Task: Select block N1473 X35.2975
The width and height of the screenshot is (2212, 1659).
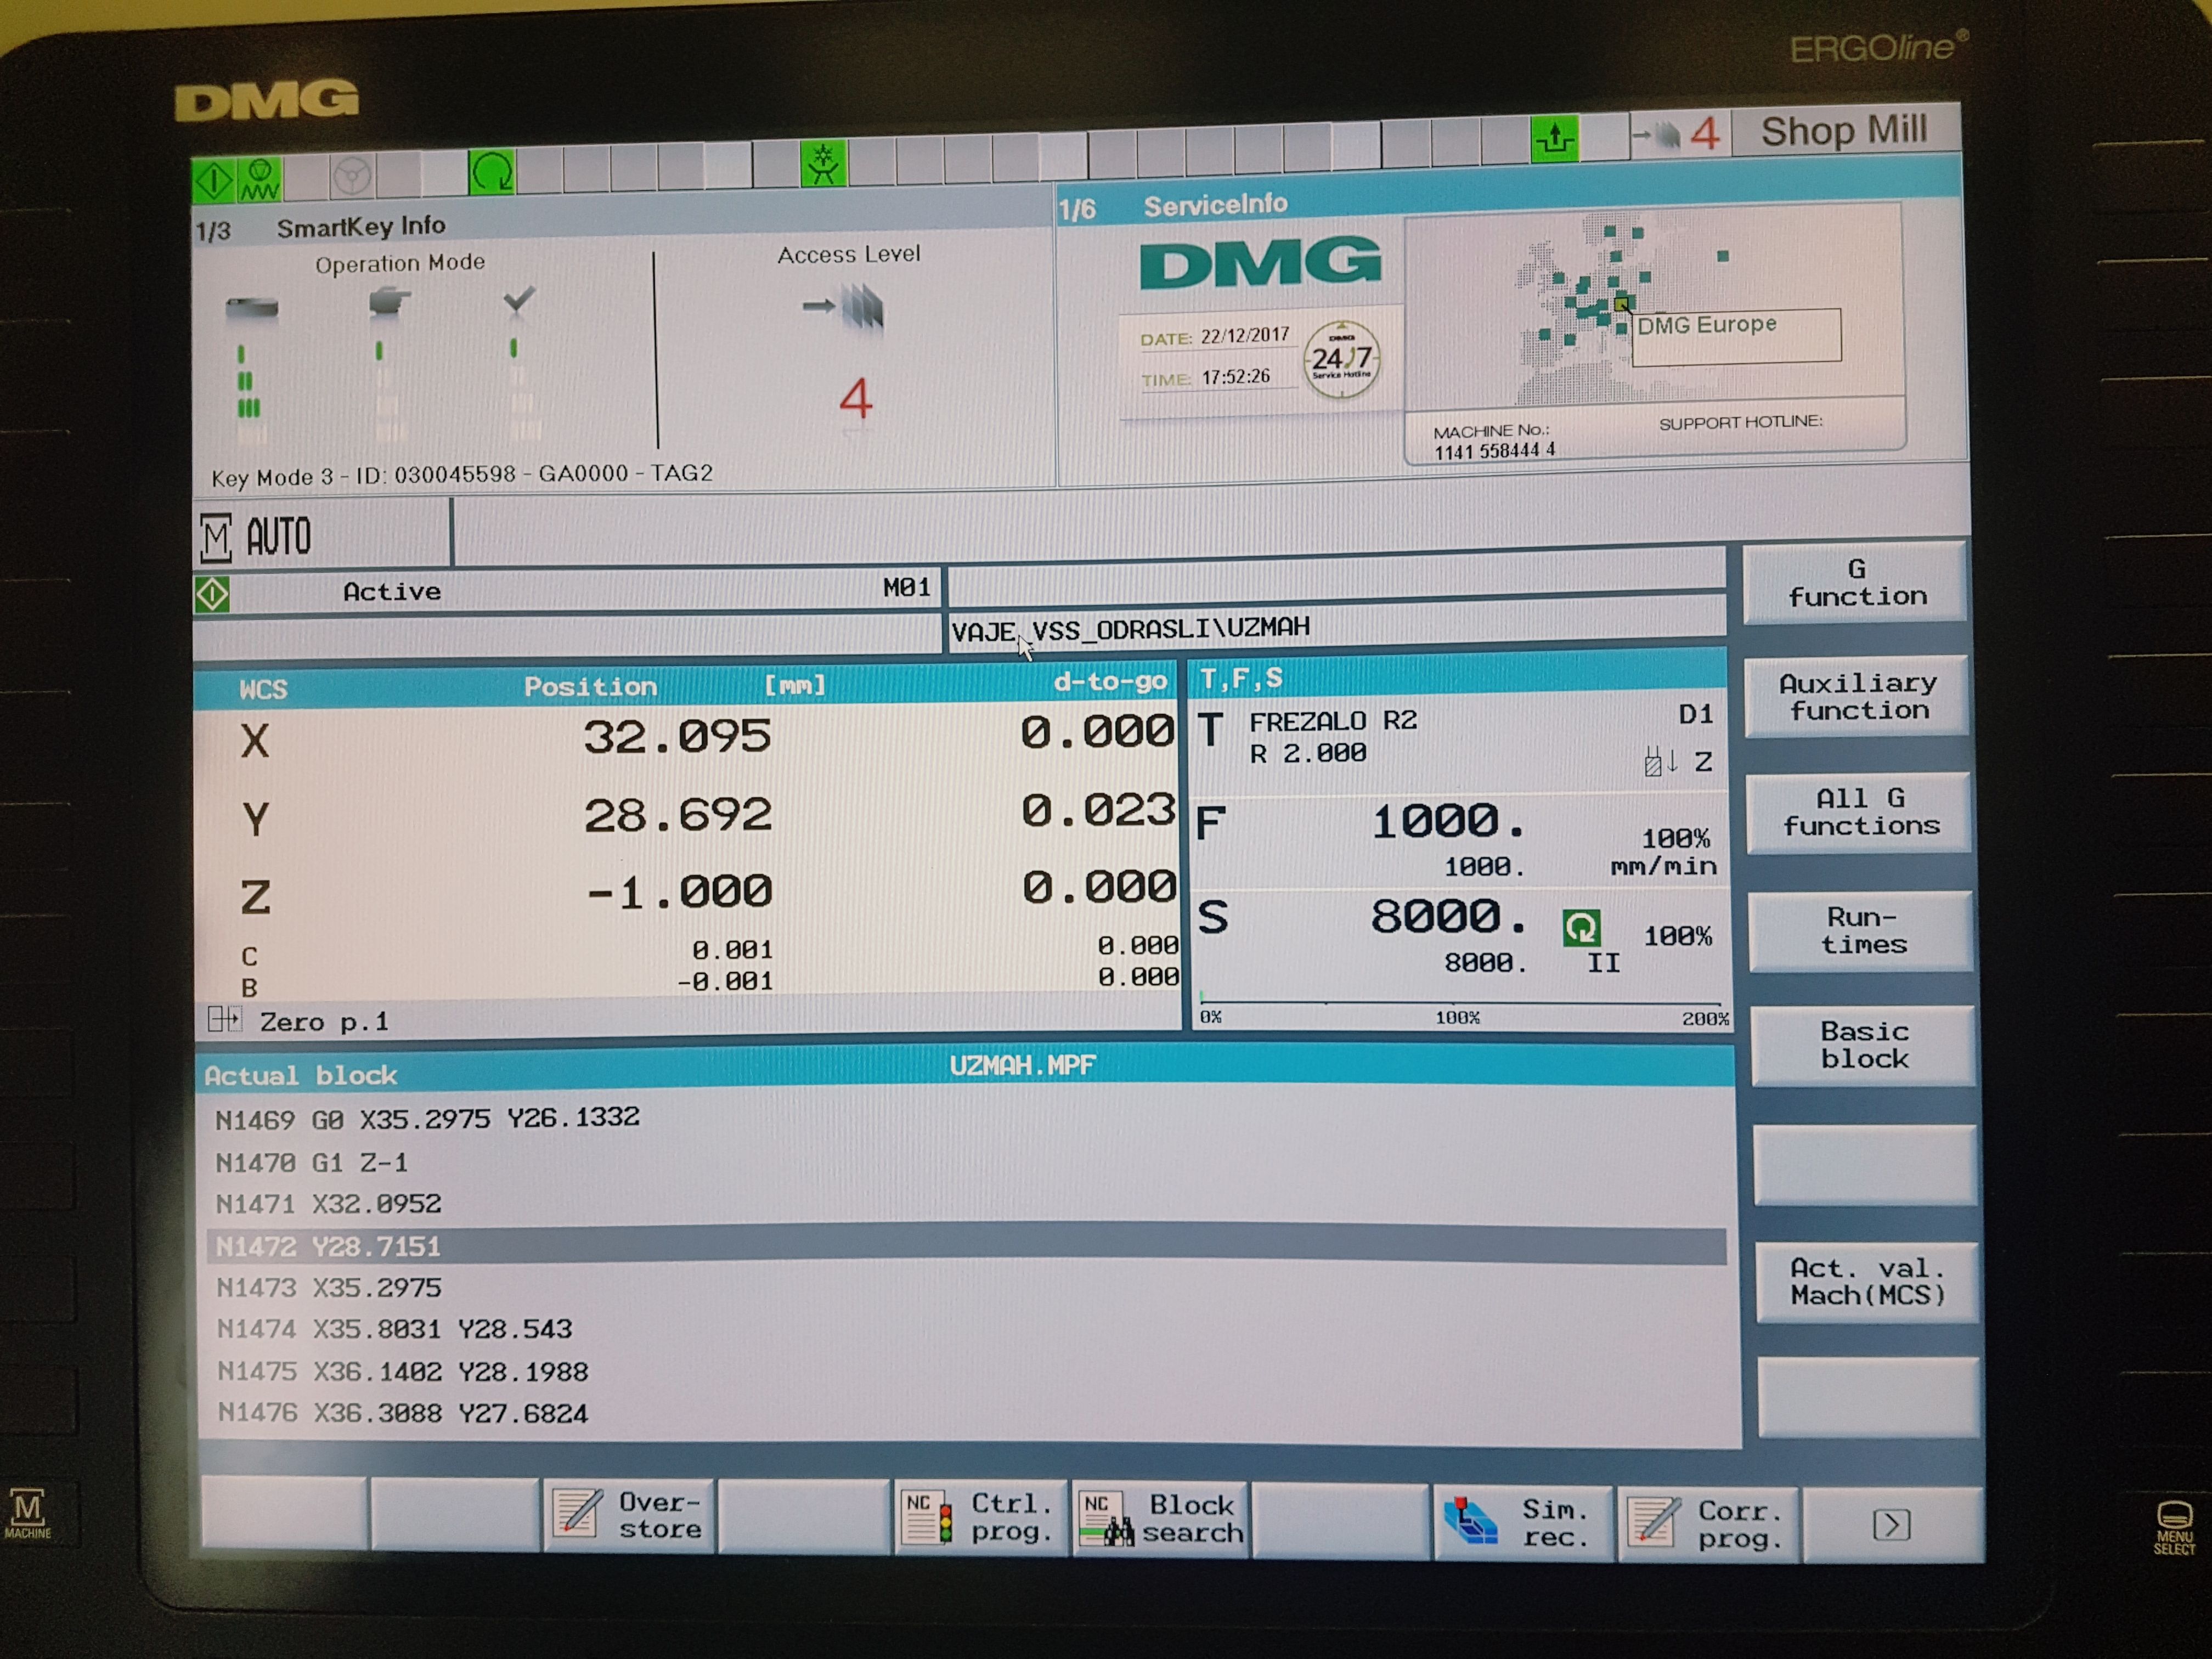Action: point(329,1288)
